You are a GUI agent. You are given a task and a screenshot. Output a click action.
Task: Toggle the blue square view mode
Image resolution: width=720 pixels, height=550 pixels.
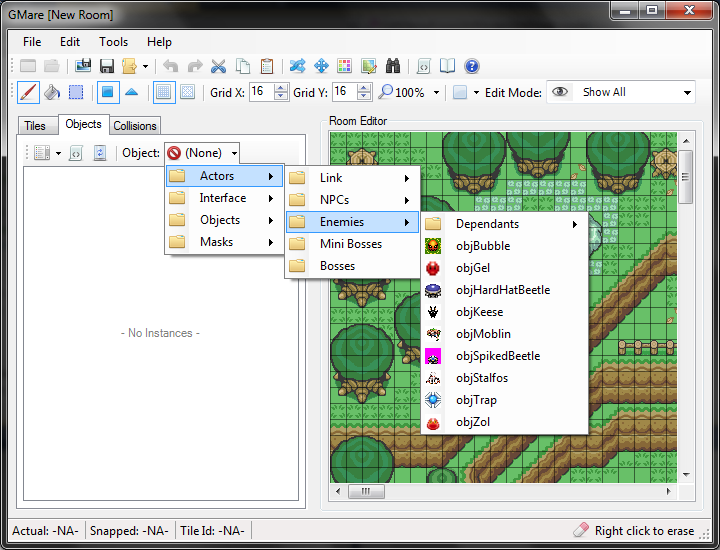tap(108, 92)
